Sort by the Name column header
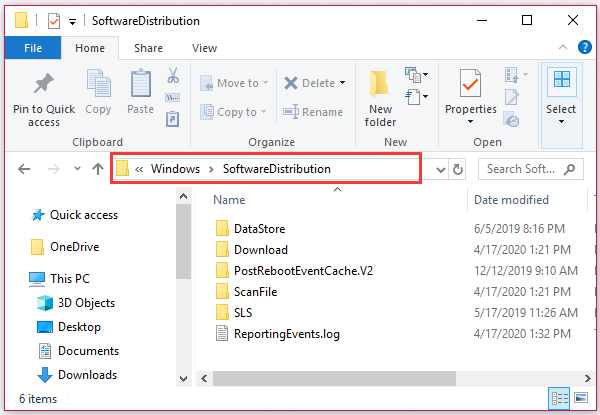The height and width of the screenshot is (415, 600). coord(229,200)
